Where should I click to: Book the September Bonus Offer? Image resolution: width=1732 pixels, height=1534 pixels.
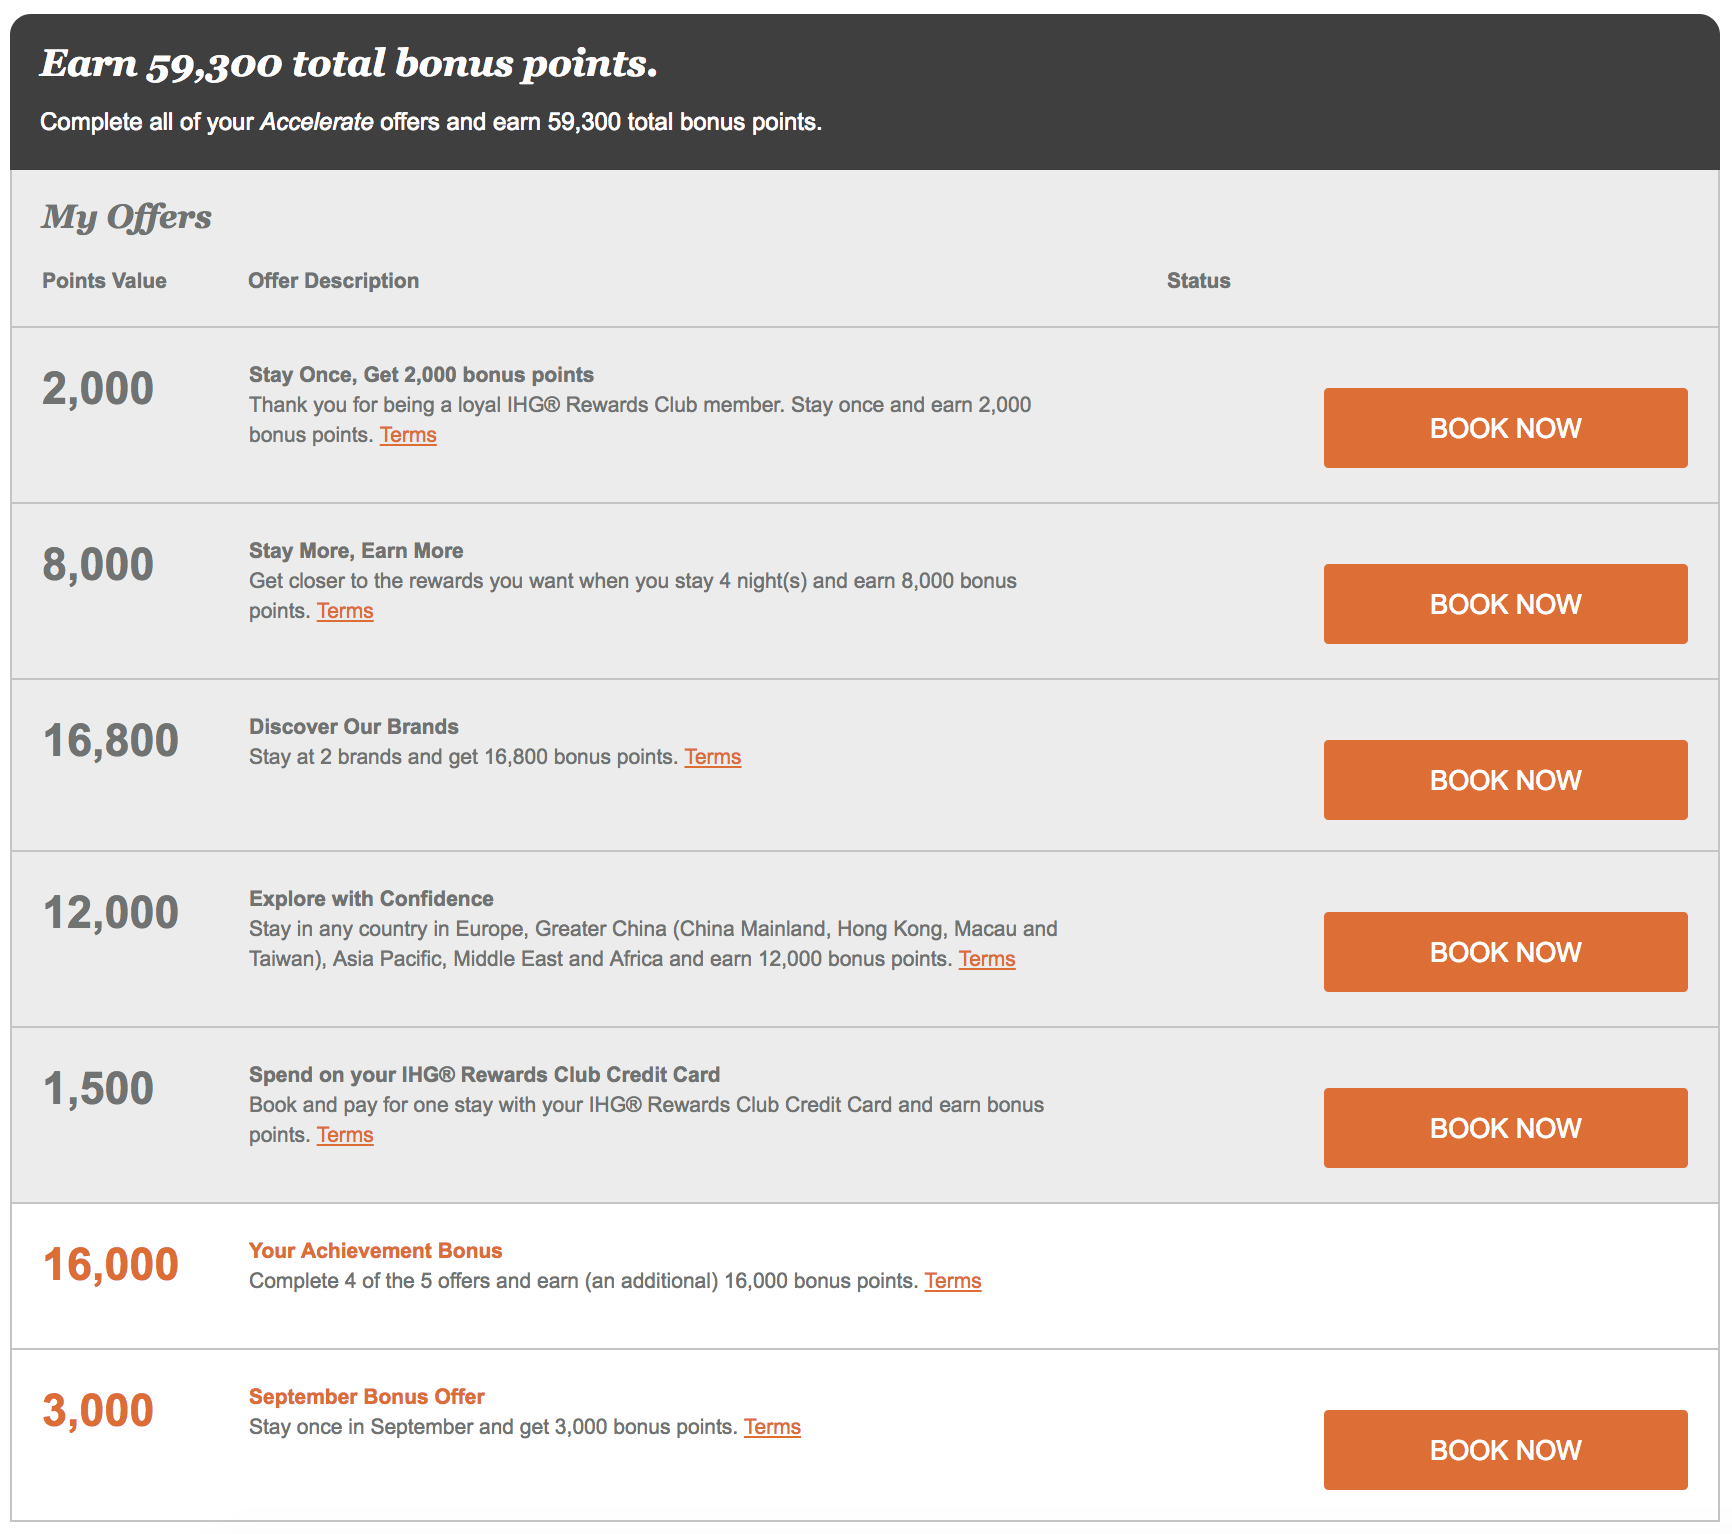click(1505, 1450)
